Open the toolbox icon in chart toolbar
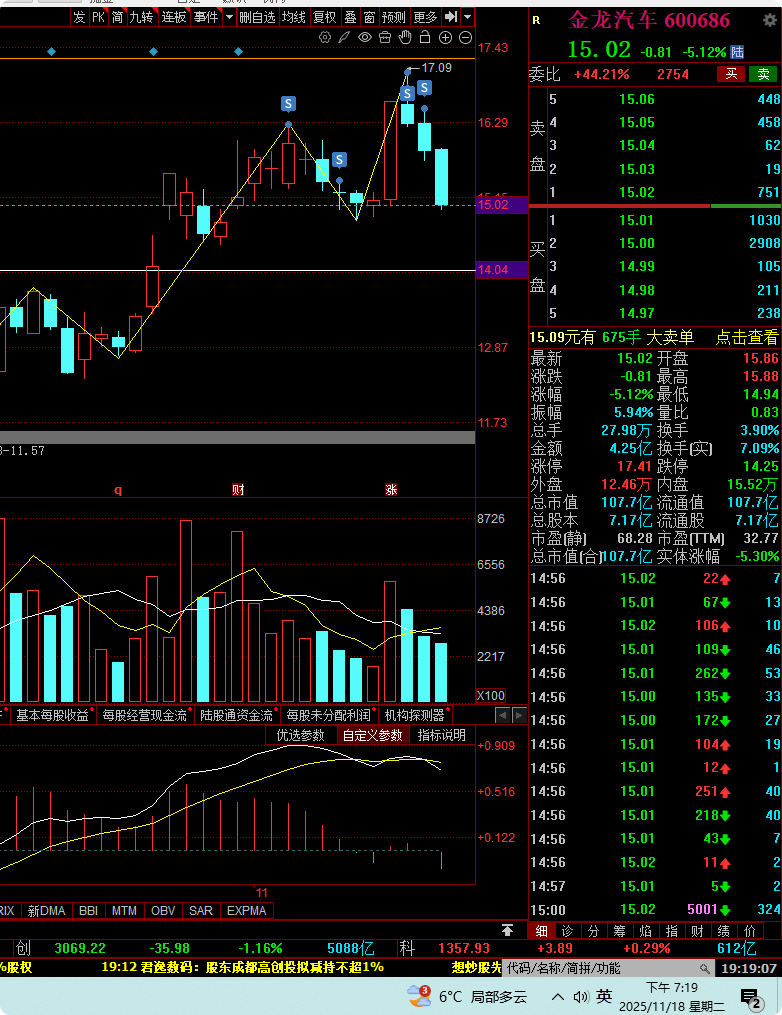Viewport: 782px width, 1015px height. tap(385, 38)
